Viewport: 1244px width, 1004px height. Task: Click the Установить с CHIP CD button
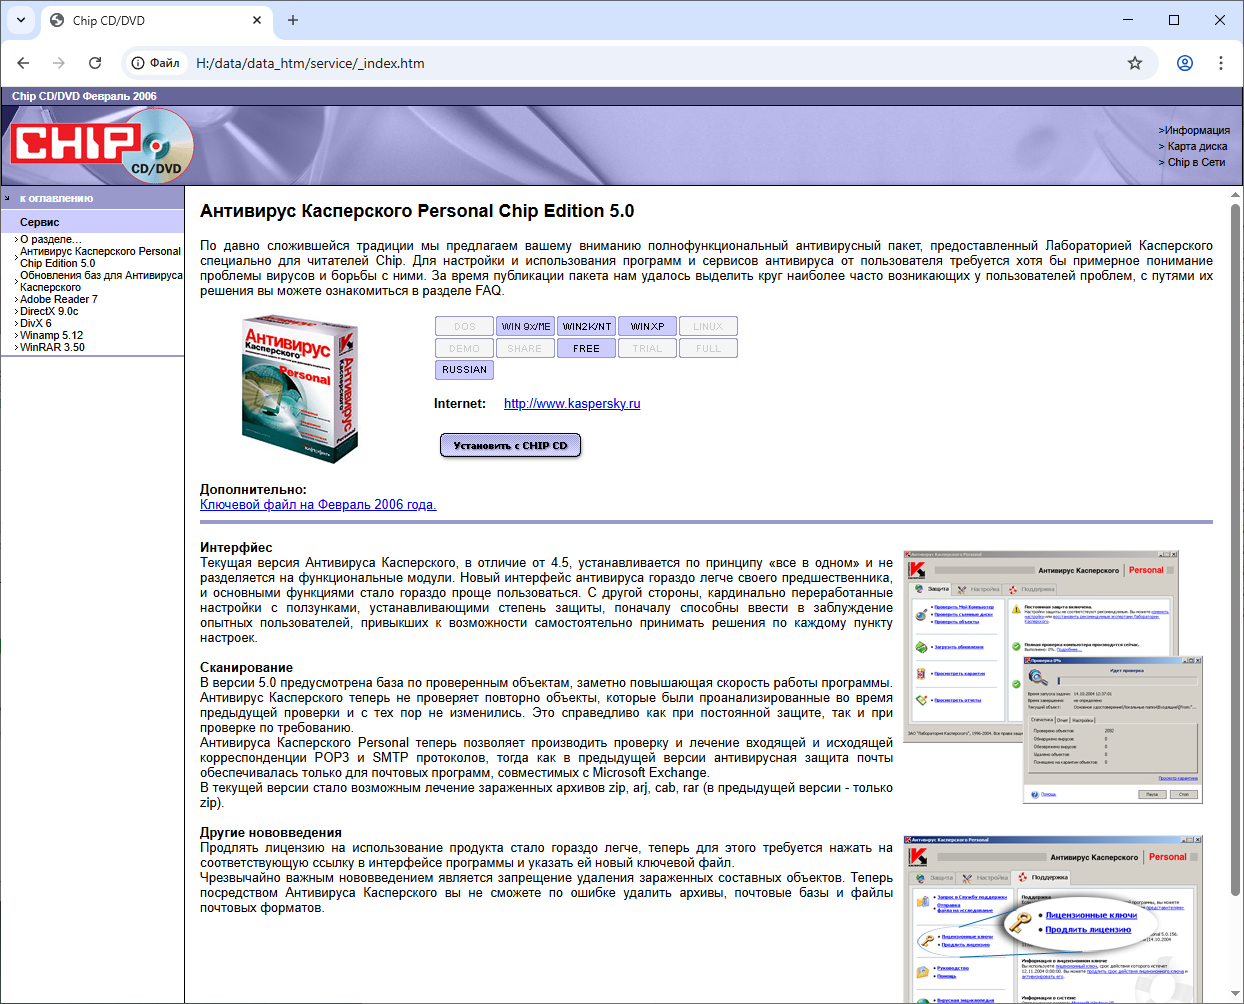coord(510,445)
